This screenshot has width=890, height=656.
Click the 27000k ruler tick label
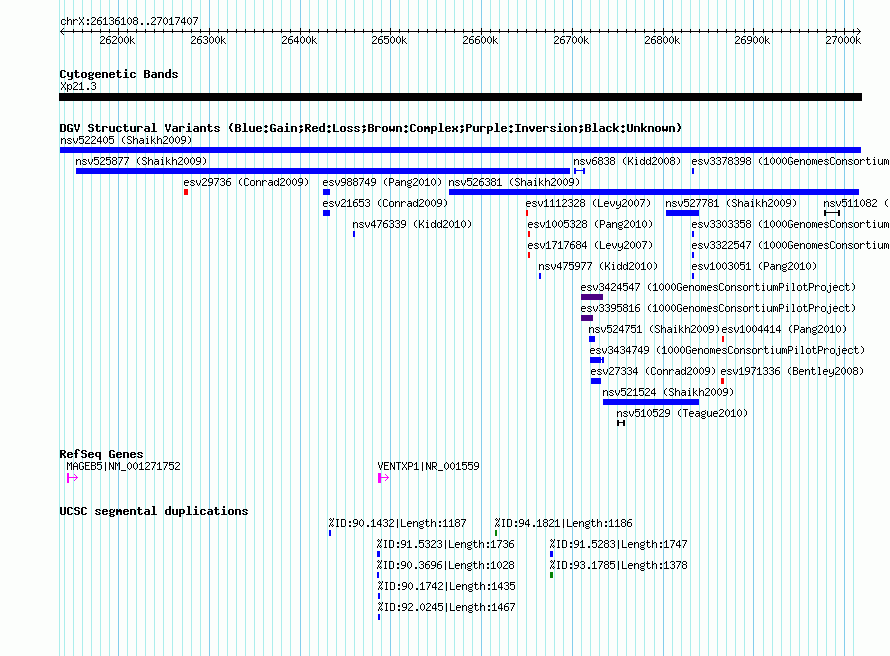click(843, 40)
